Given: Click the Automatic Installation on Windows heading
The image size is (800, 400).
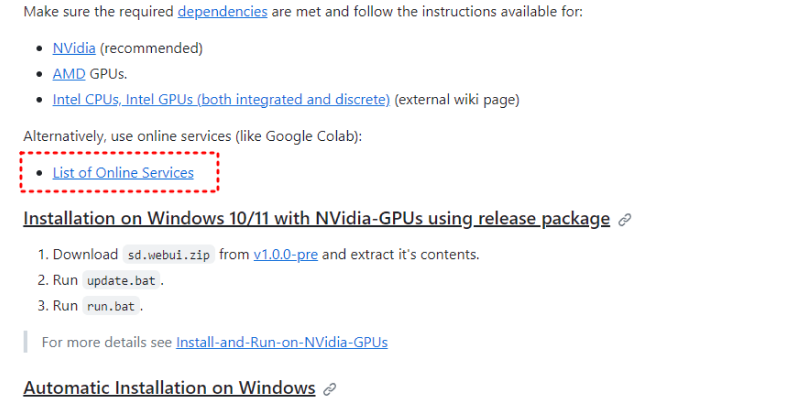Looking at the screenshot, I should pos(169,388).
